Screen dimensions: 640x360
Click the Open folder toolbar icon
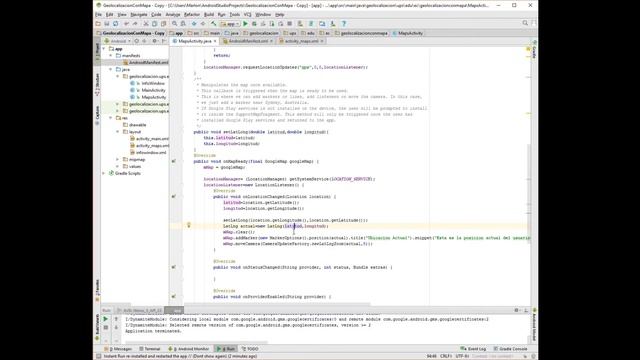pos(98,24)
